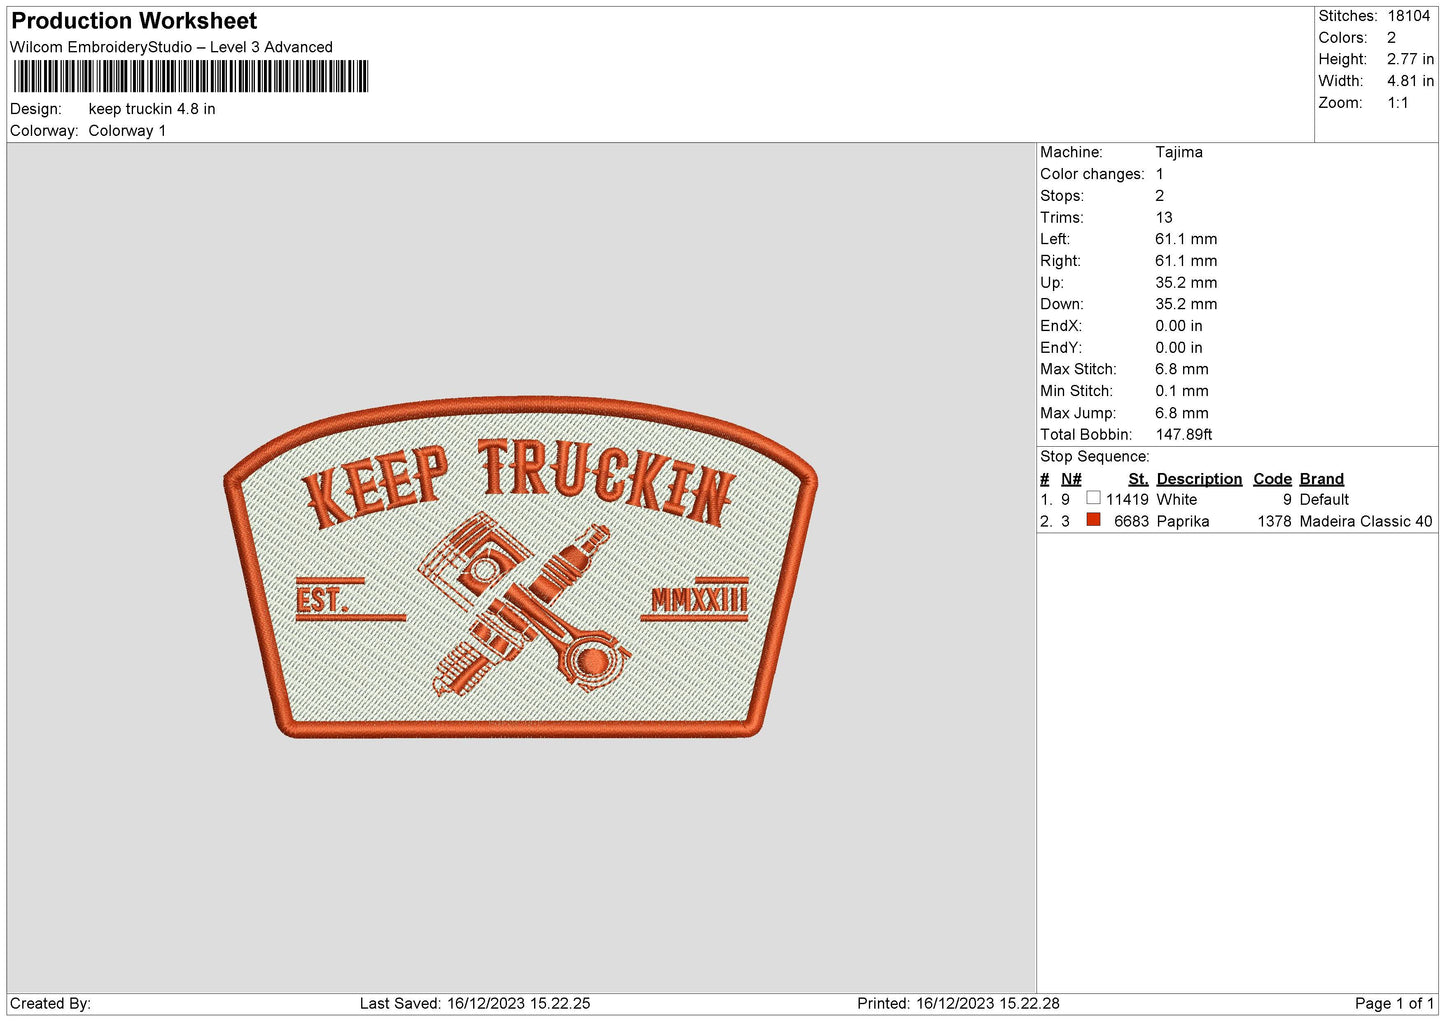Click 'Page 1 of 1' in footer
This screenshot has height=1021, width=1445.
click(1394, 1003)
